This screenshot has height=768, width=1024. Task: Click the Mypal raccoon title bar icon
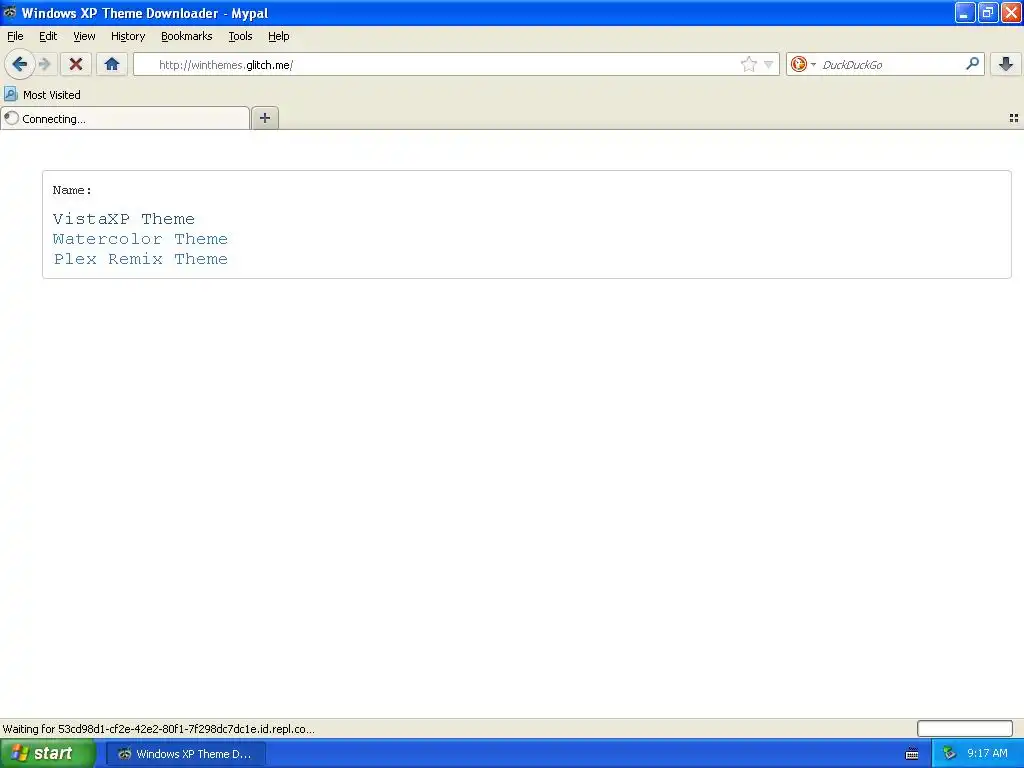(x=9, y=12)
